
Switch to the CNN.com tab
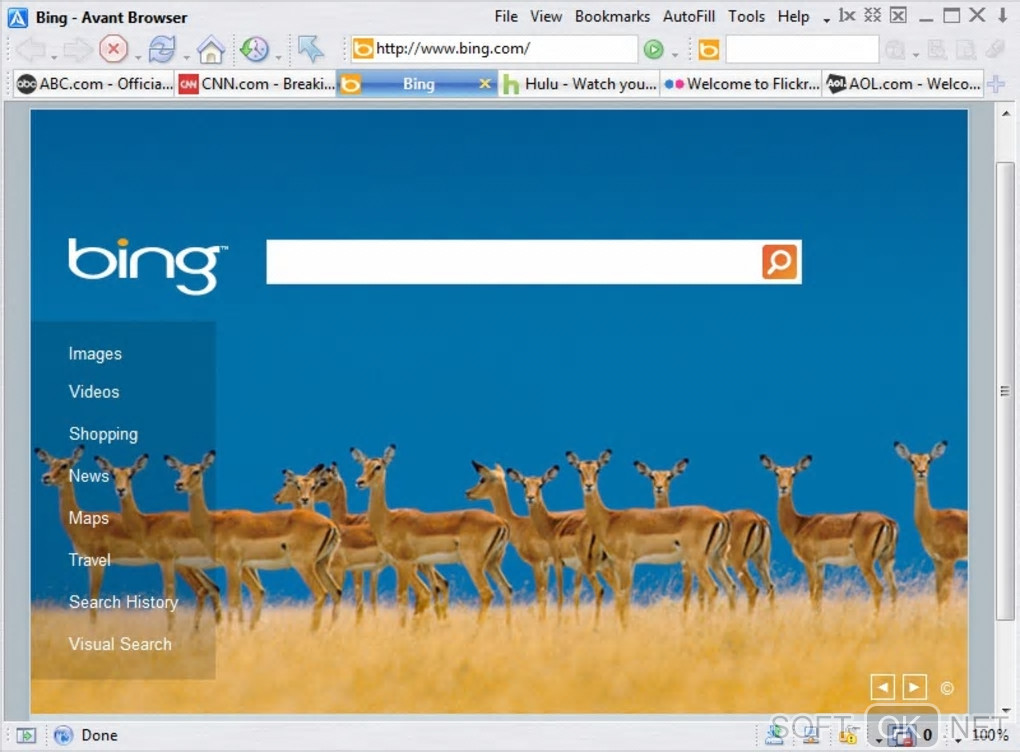point(256,84)
